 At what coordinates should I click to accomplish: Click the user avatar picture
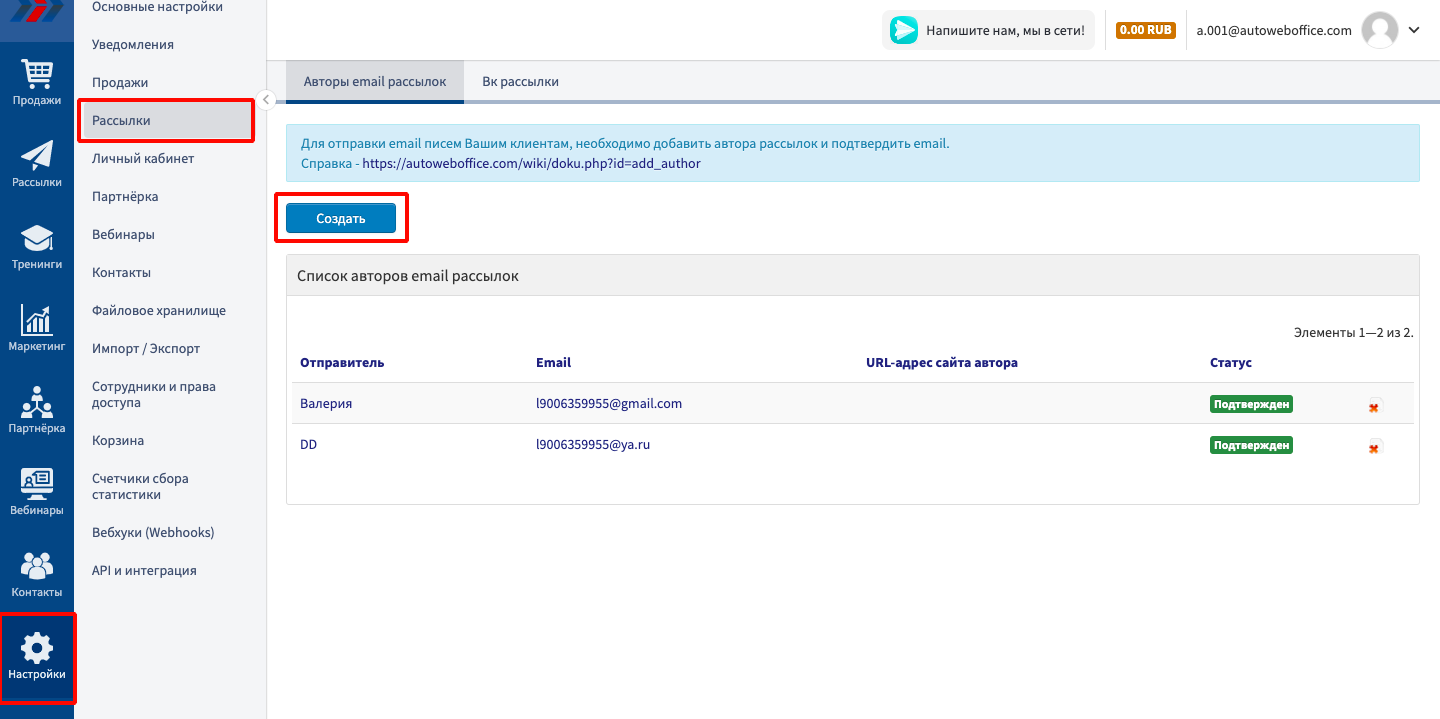[1381, 30]
